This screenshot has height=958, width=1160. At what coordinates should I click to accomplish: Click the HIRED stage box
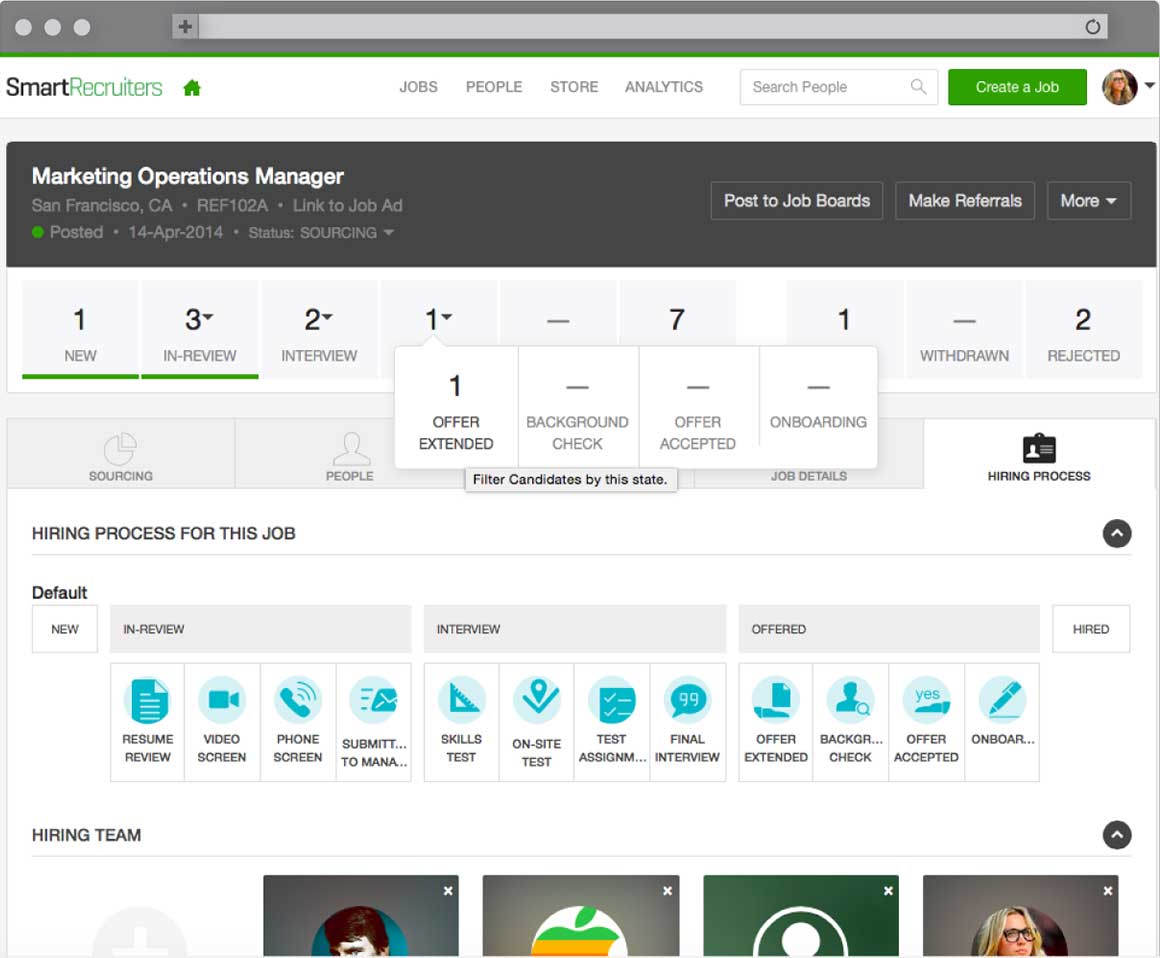[x=1090, y=629]
